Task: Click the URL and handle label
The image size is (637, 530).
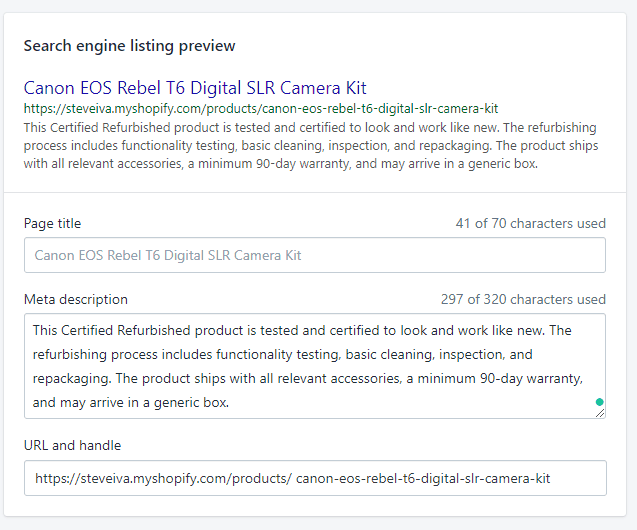Action: 73,446
